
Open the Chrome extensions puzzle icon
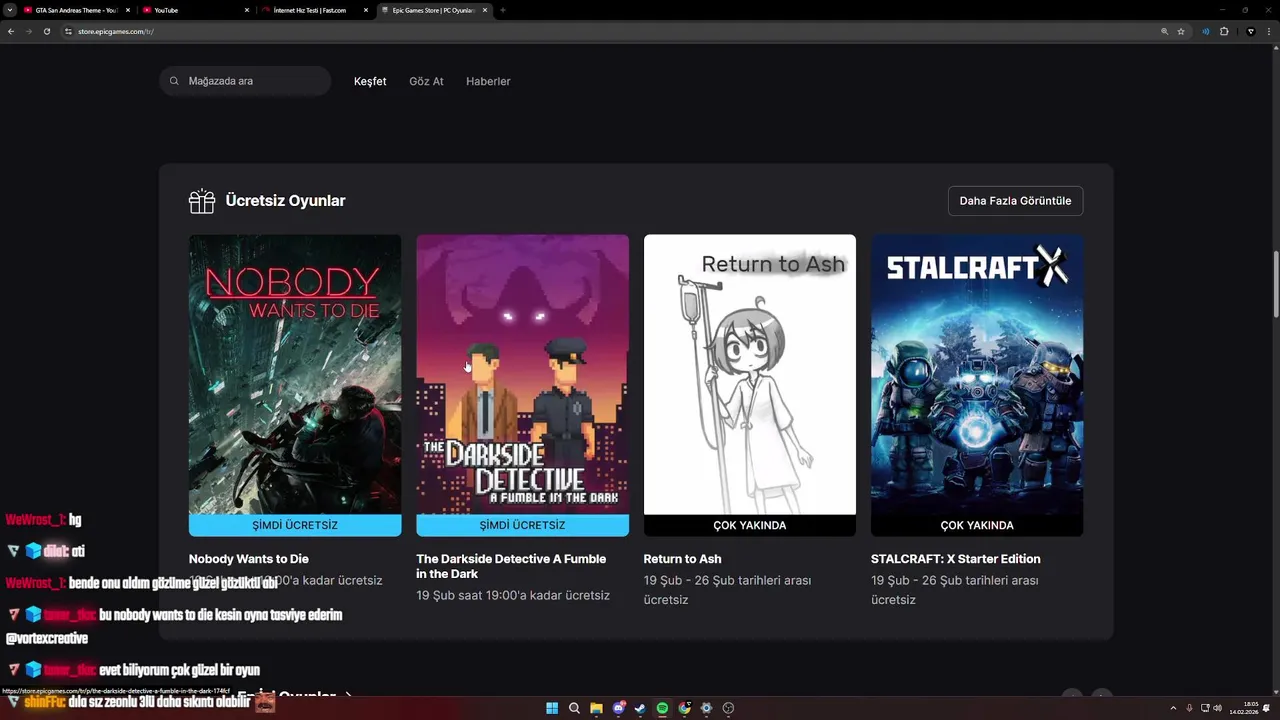pyautogui.click(x=1224, y=31)
